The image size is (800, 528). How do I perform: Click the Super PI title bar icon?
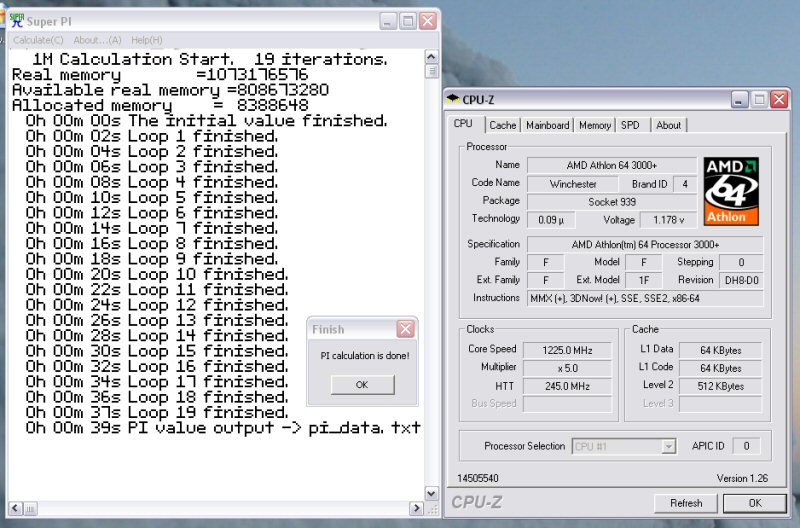click(x=17, y=20)
